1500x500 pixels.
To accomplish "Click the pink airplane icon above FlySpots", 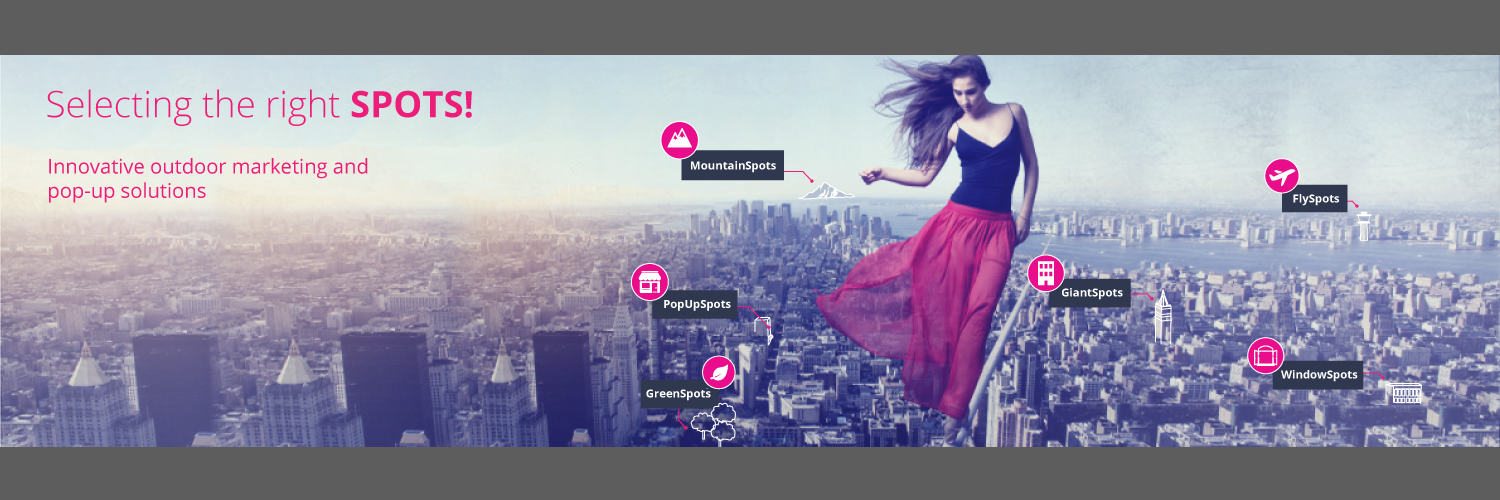I will click(1281, 176).
